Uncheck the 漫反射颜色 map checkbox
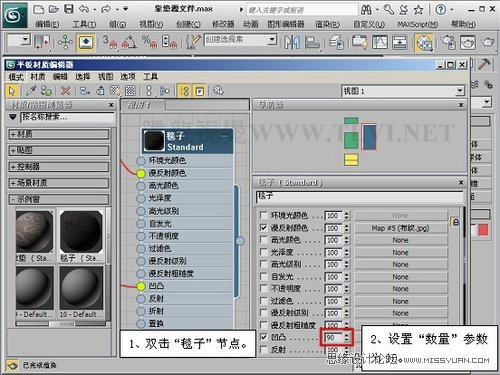 pyautogui.click(x=264, y=228)
